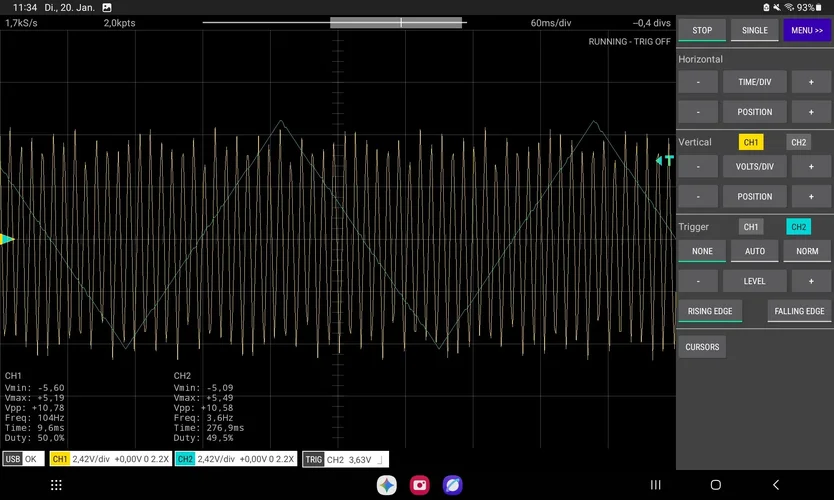Tap CH2 Freq: 3,6Hz measurement
The width and height of the screenshot is (834, 500).
point(202,418)
